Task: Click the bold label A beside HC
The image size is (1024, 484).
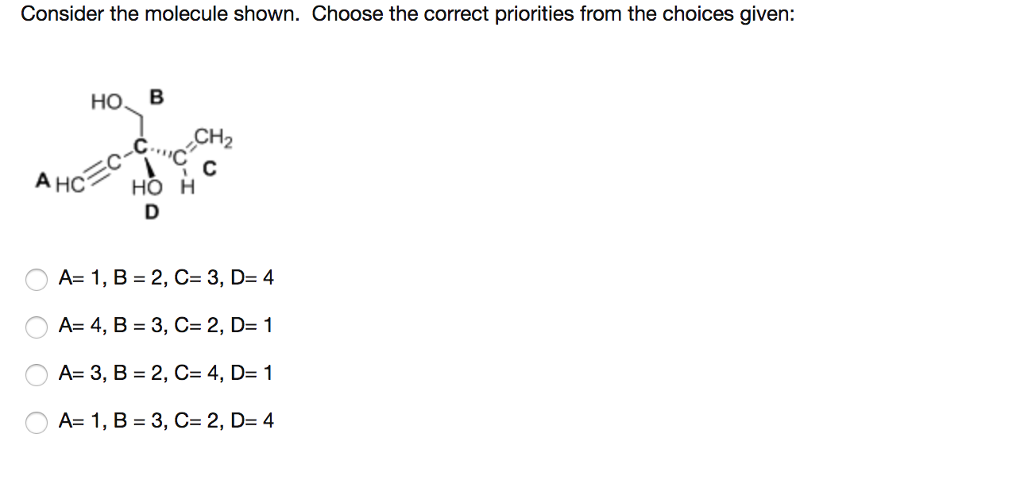Action: (42, 180)
